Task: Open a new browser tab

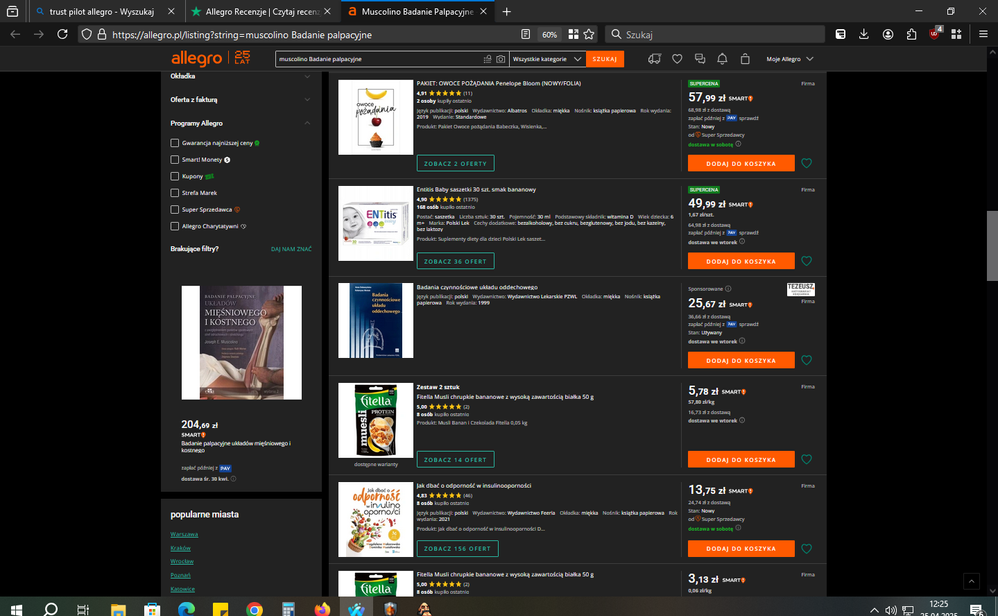Action: [x=507, y=11]
